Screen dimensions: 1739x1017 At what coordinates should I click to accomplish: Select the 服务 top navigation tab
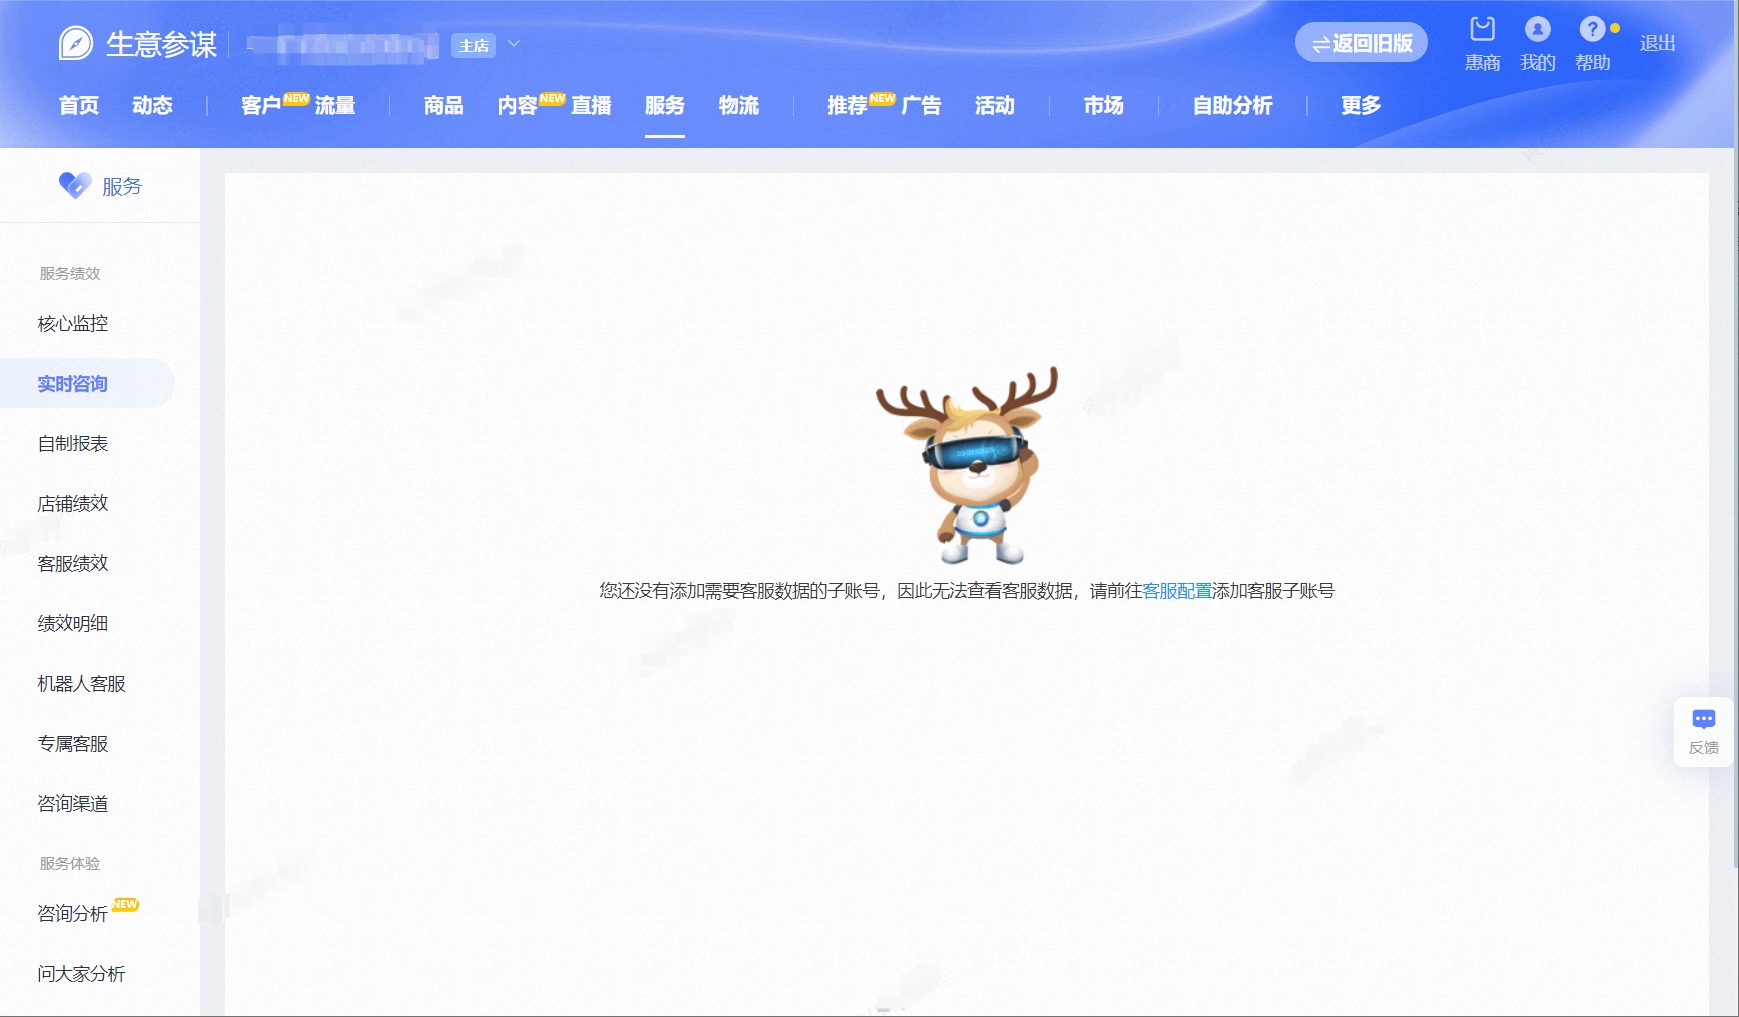pos(665,106)
